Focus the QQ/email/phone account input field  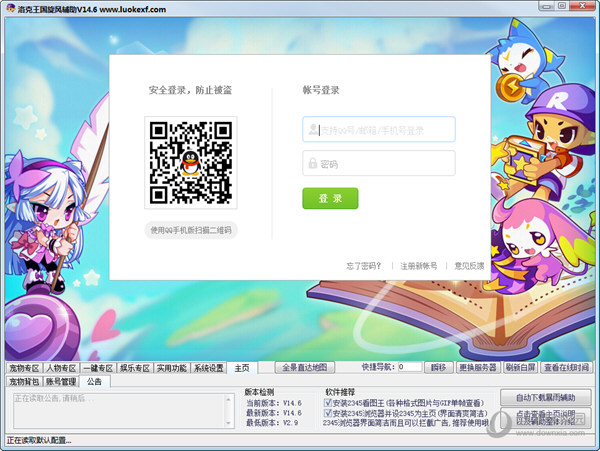[x=379, y=129]
